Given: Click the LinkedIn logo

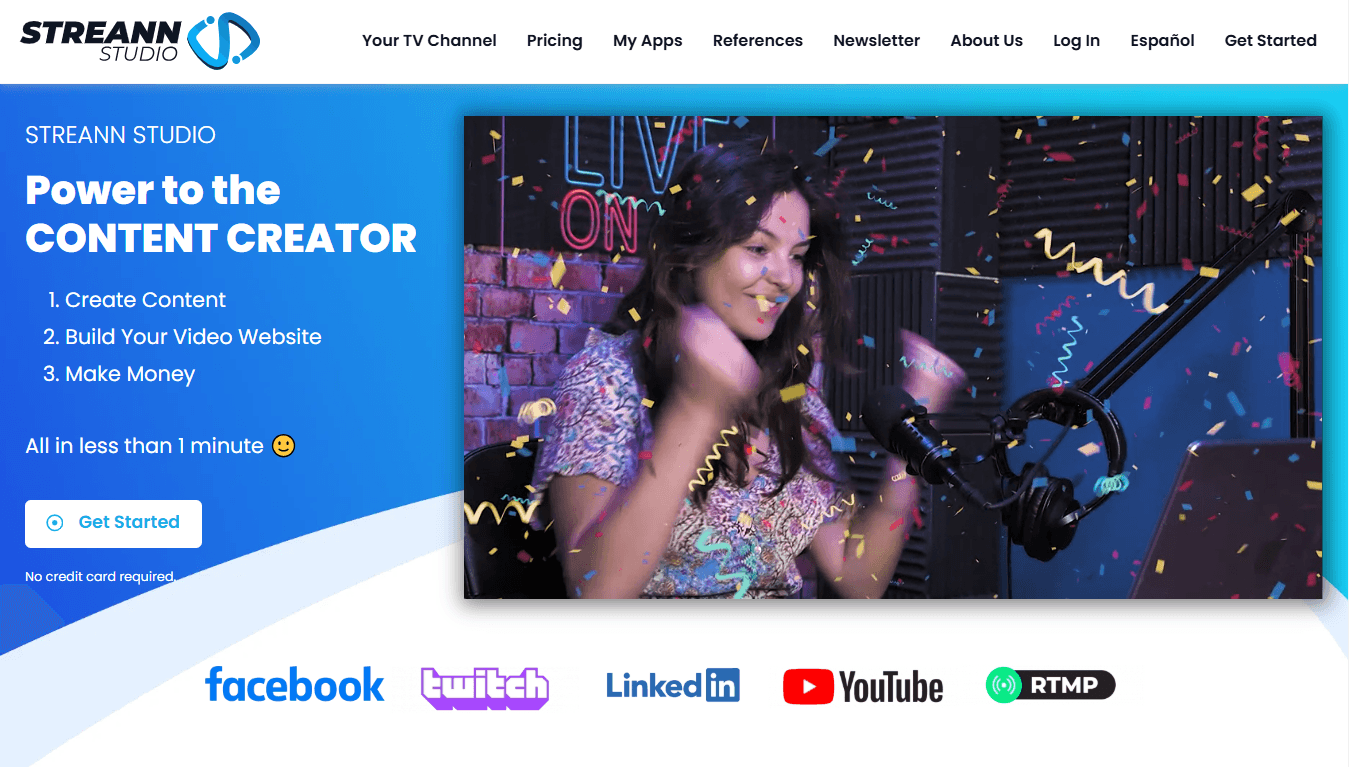Looking at the screenshot, I should click(672, 685).
